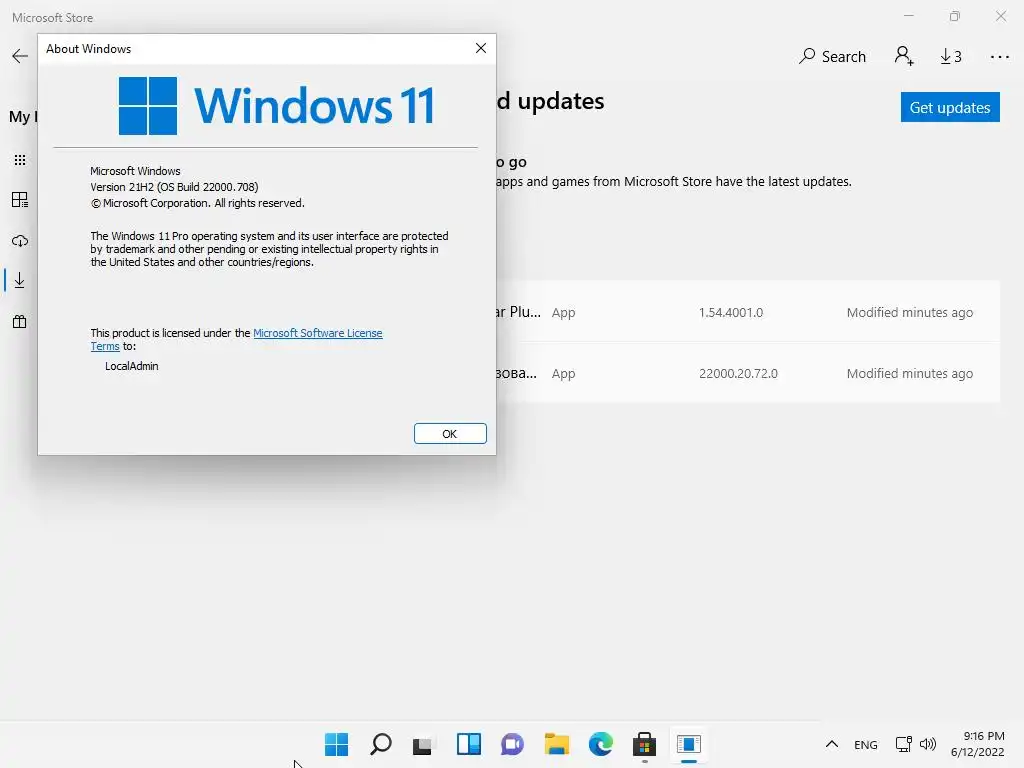This screenshot has width=1024, height=768.
Task: Click OK in About Windows dialog
Action: [x=450, y=434]
